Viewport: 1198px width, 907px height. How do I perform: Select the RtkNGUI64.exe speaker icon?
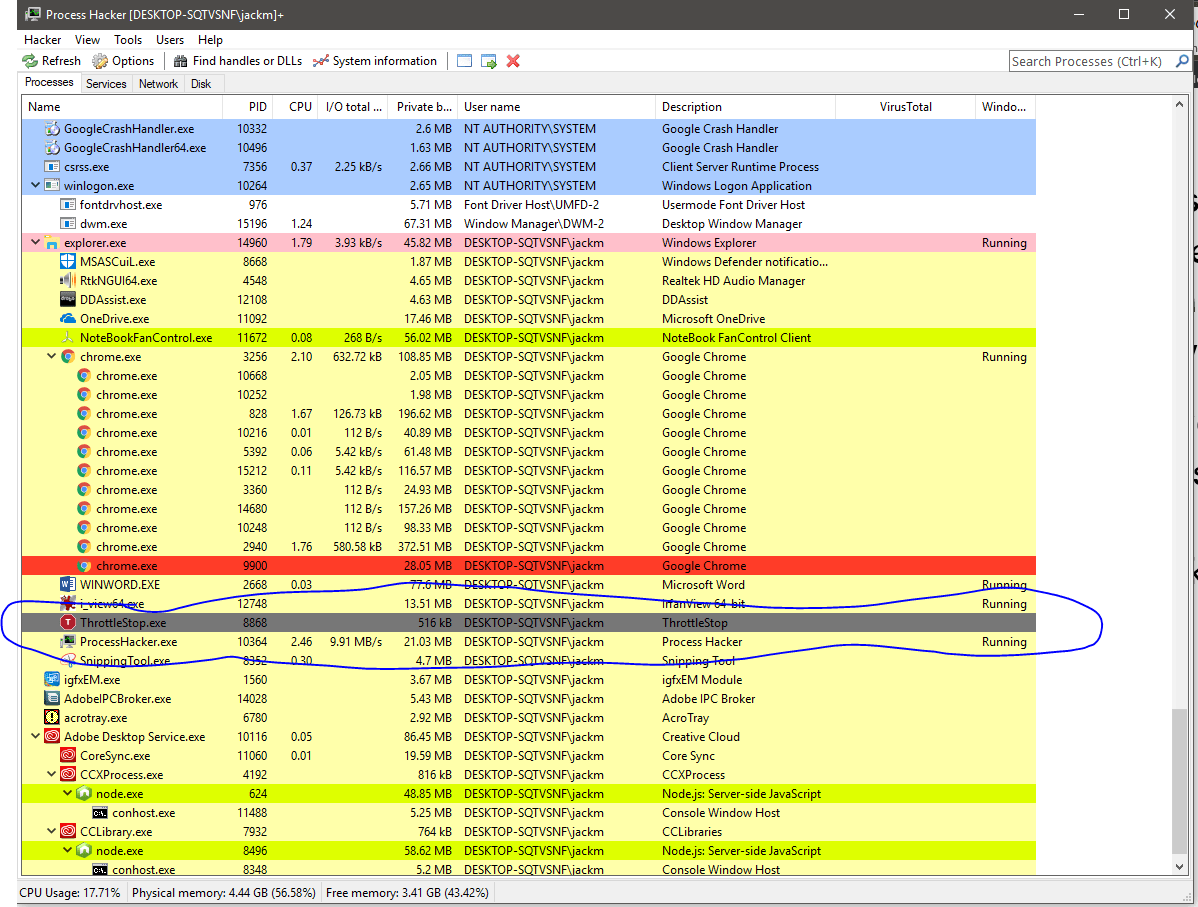pos(68,280)
